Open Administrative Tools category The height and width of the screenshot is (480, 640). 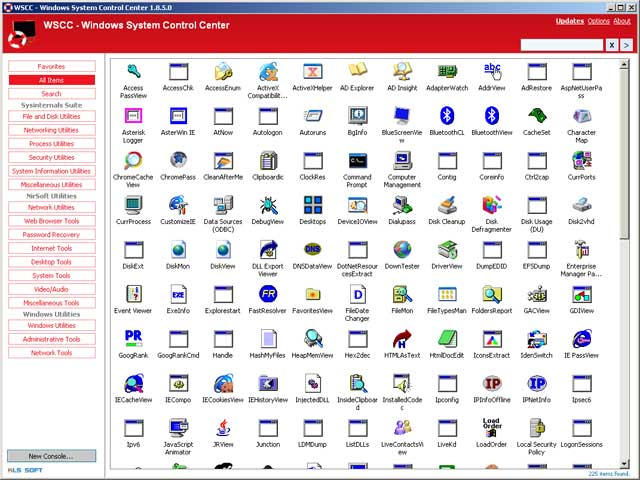point(52,339)
